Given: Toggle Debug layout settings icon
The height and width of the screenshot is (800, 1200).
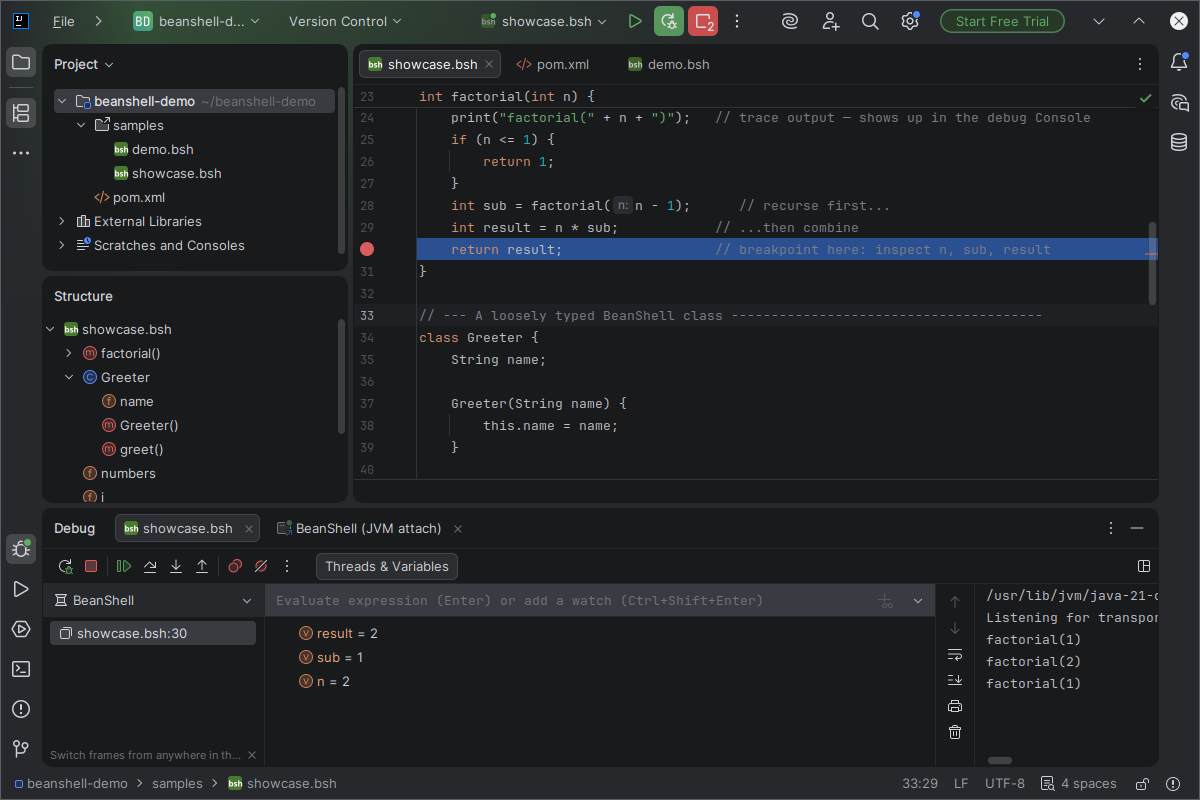Looking at the screenshot, I should 1145,566.
